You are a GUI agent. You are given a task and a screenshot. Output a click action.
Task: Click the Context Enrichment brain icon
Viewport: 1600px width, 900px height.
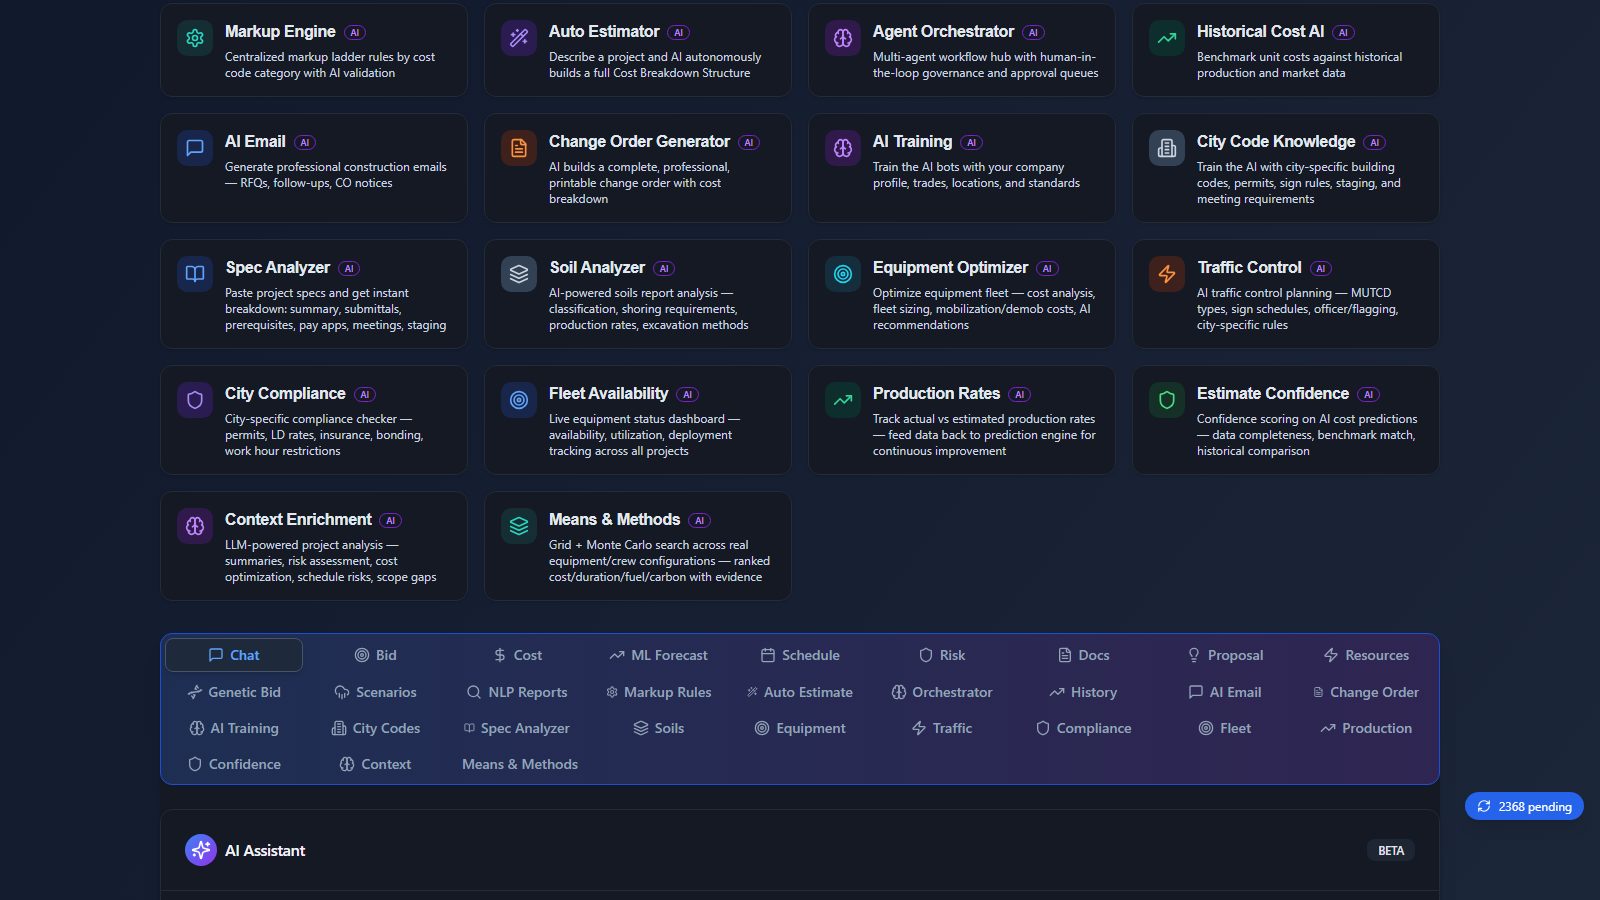pos(195,526)
